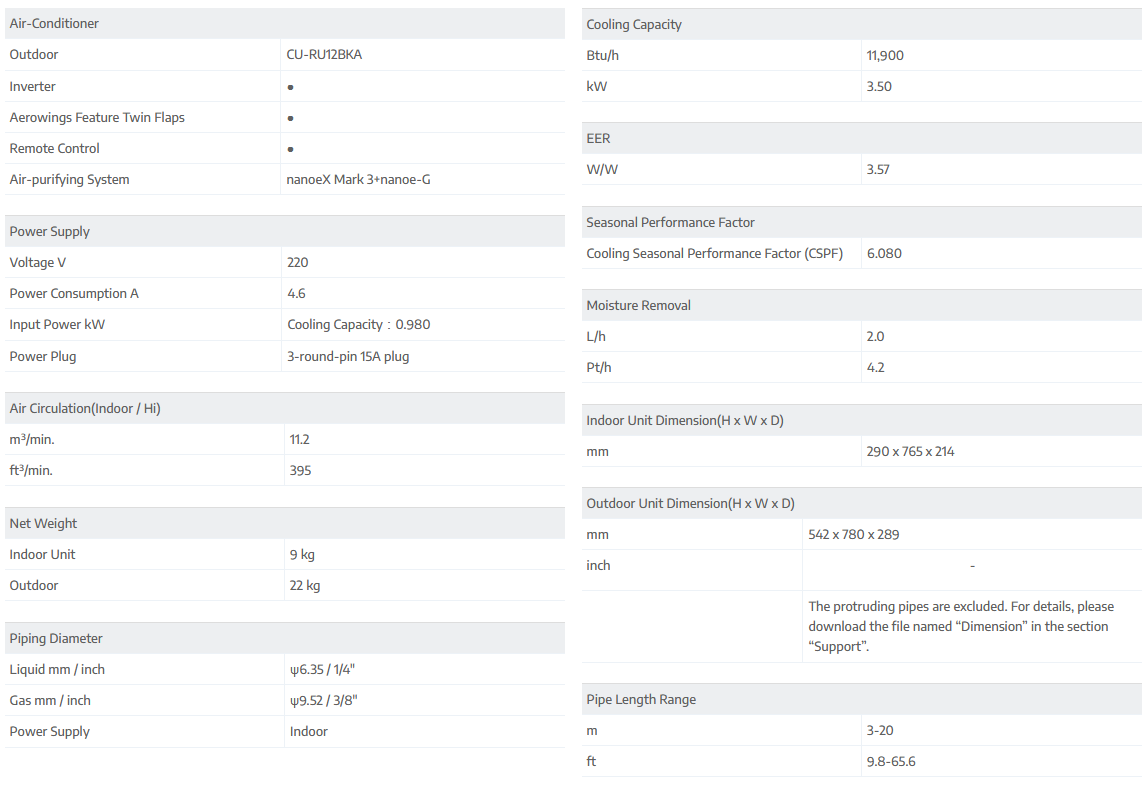The width and height of the screenshot is (1148, 789).
Task: Click the CU-RU12BKA outdoor model value
Action: (324, 55)
